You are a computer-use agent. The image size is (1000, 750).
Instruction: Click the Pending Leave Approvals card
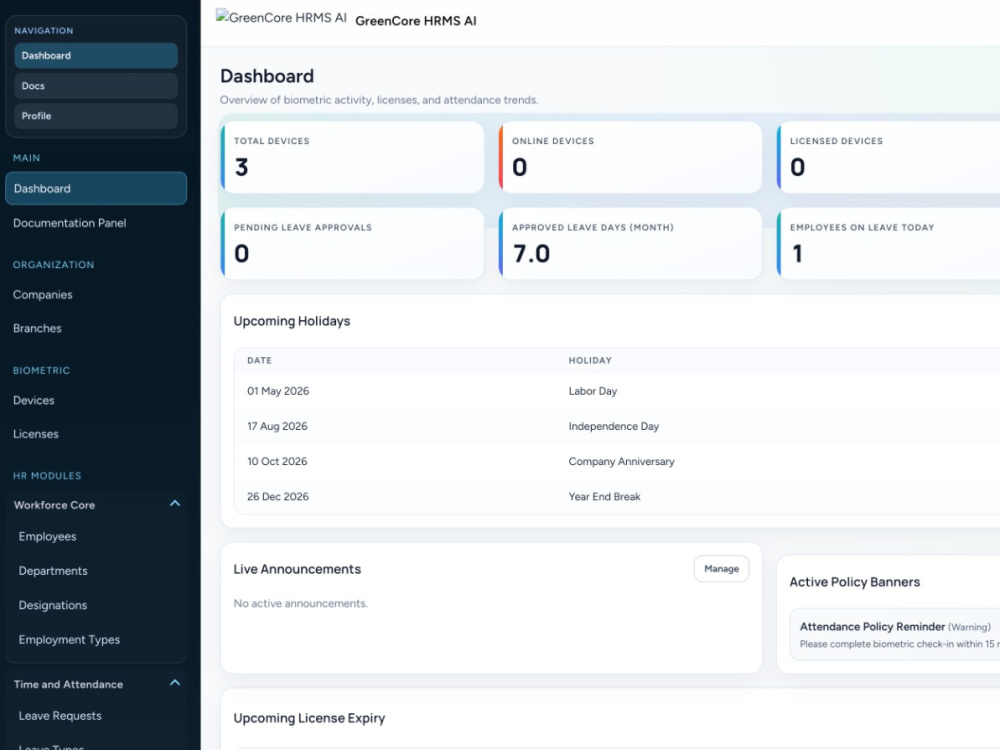click(x=352, y=244)
